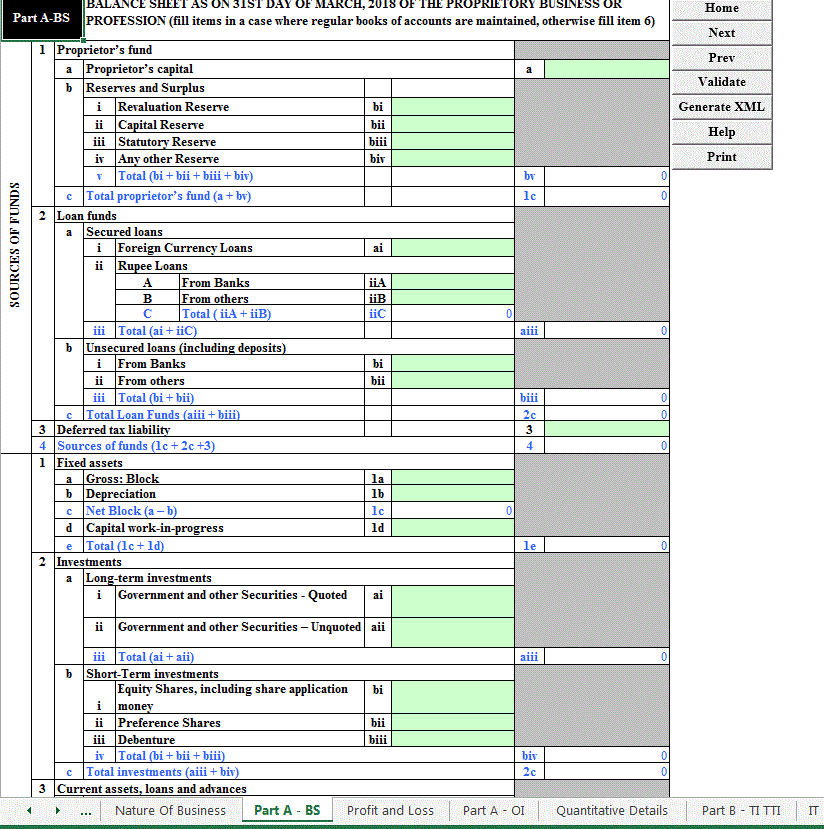The image size is (824, 829).
Task: Select the Part A - BS sheet tab
Action: [287, 810]
